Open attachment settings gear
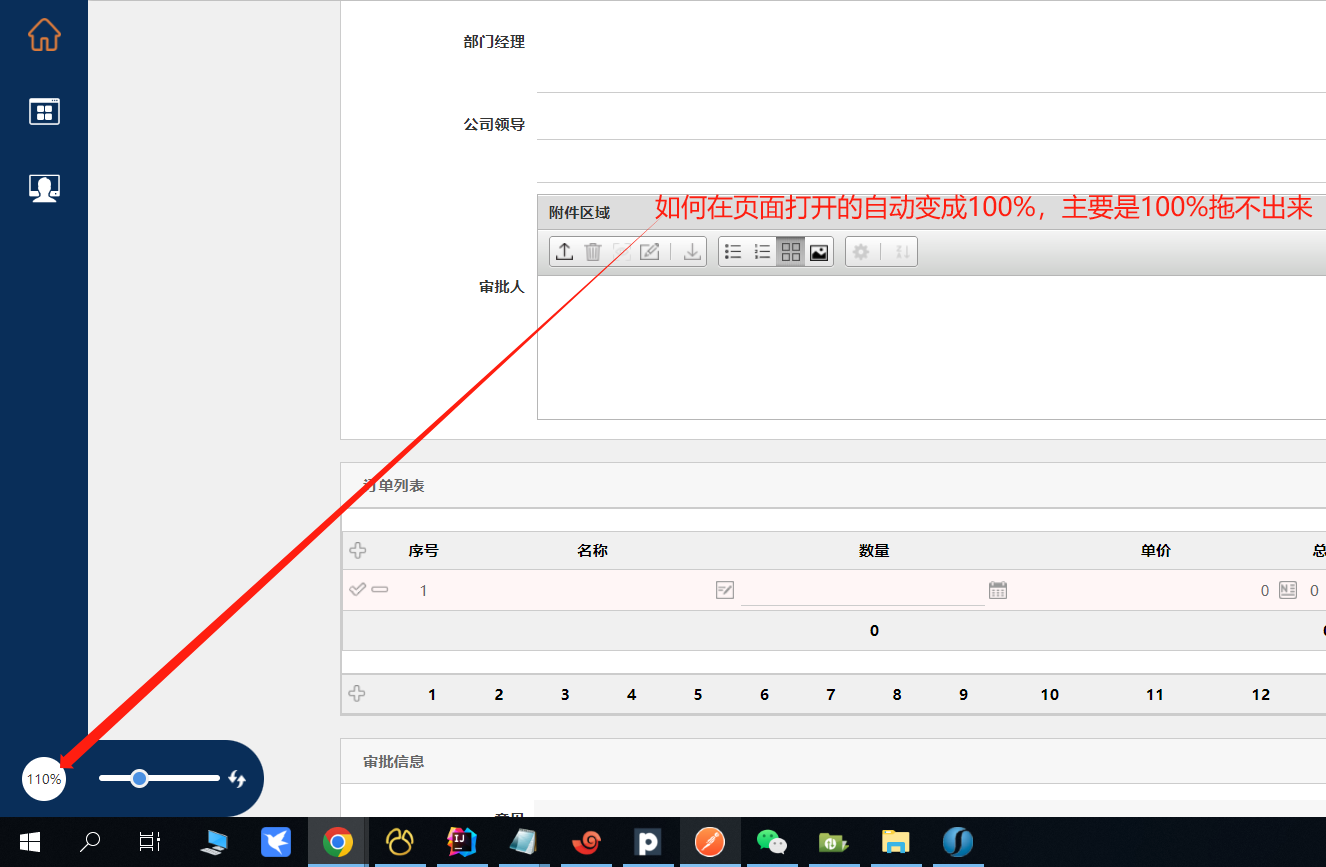 [861, 252]
